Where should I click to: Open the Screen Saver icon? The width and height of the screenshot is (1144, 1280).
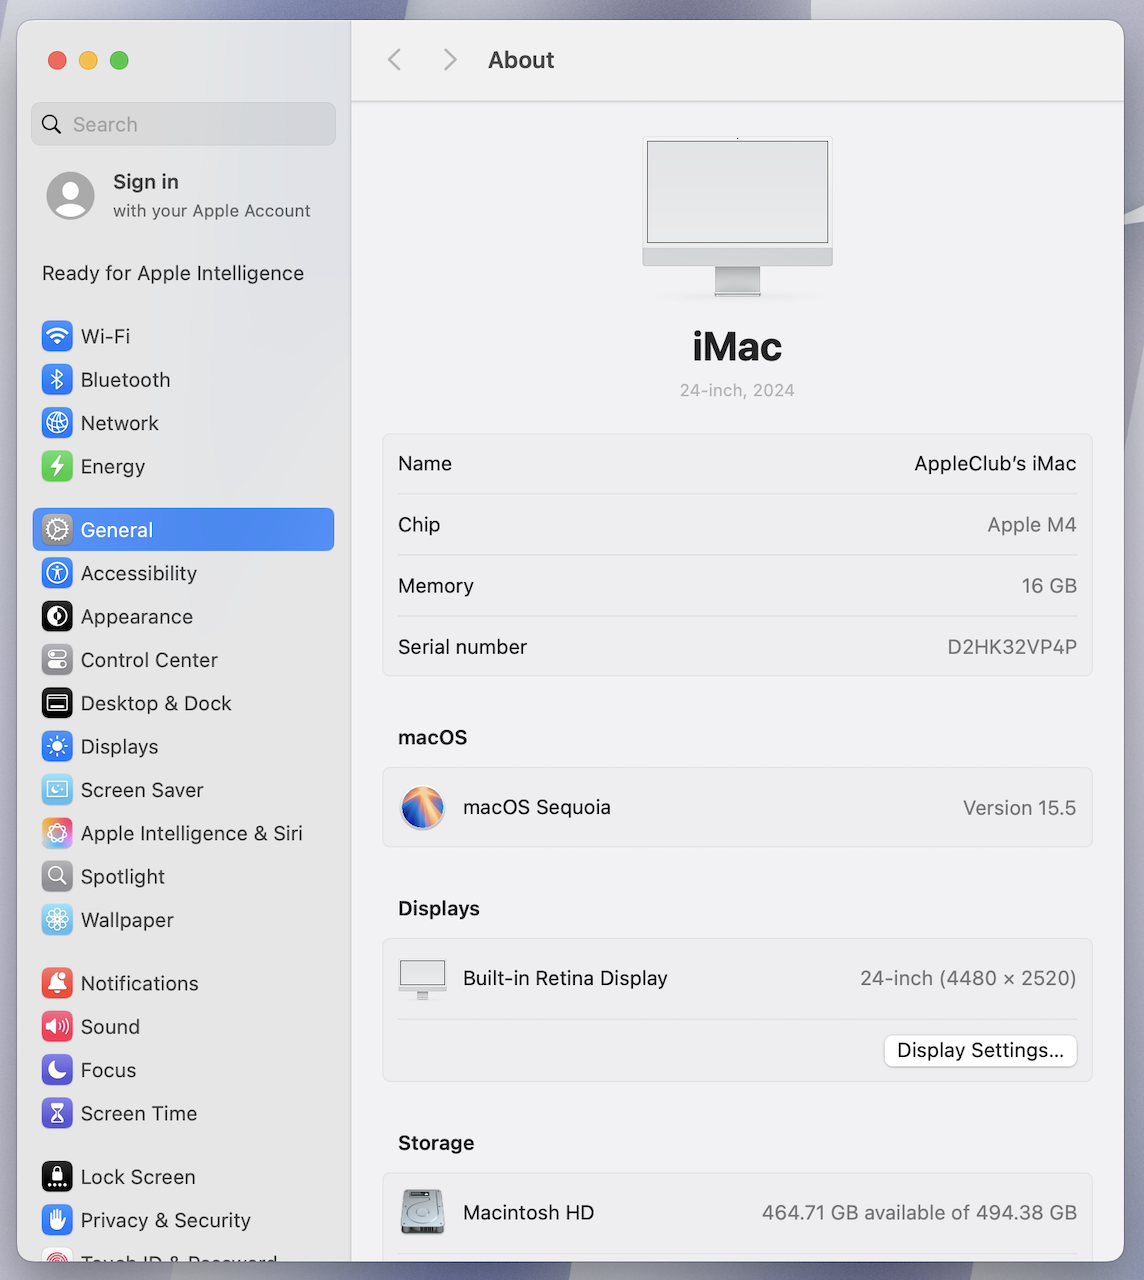[x=57, y=790]
